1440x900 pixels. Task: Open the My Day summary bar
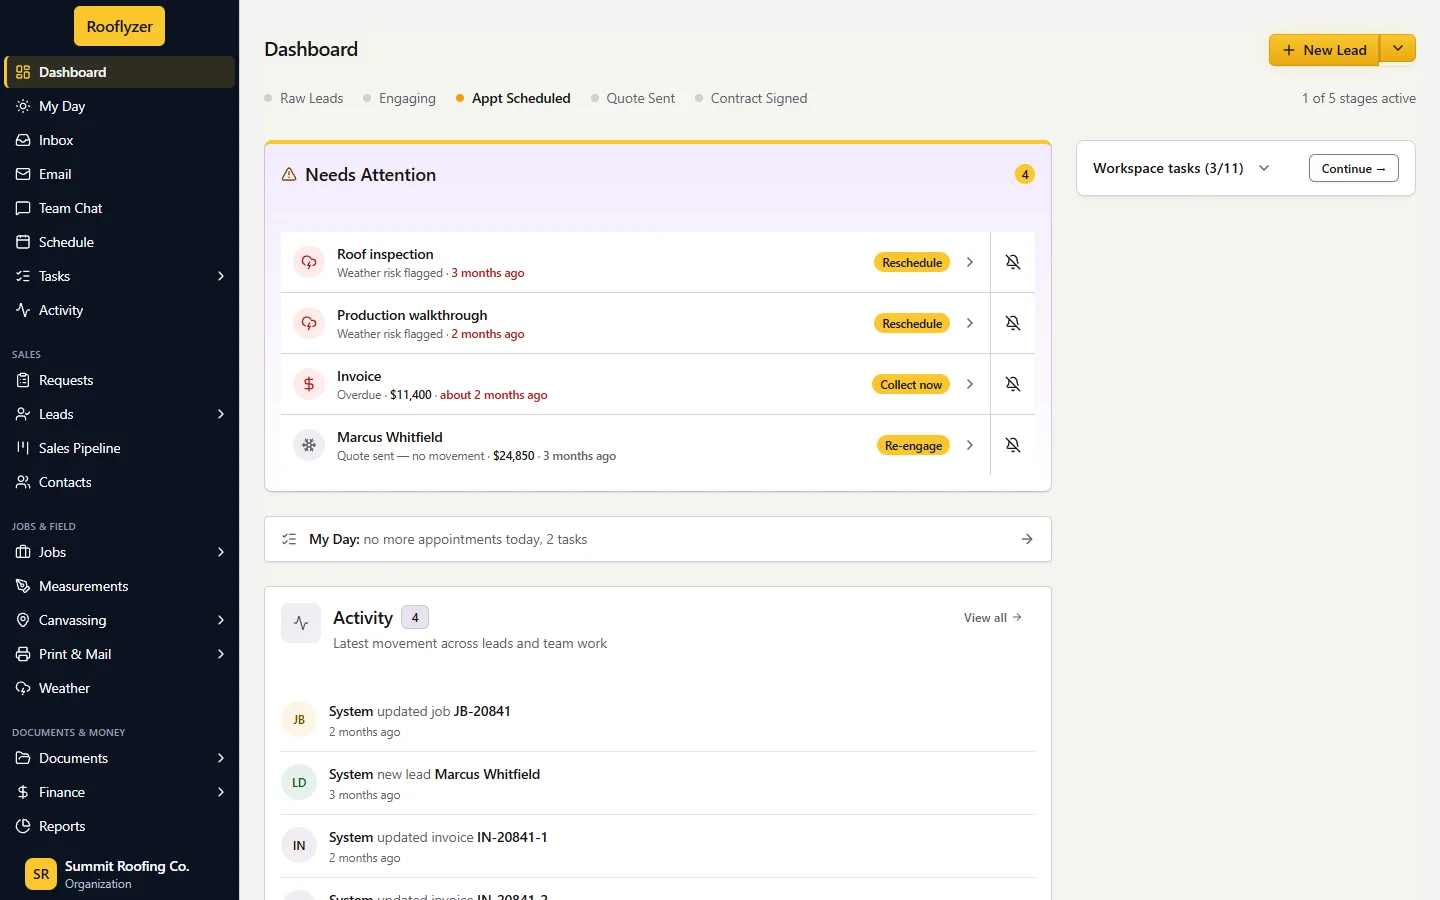658,539
